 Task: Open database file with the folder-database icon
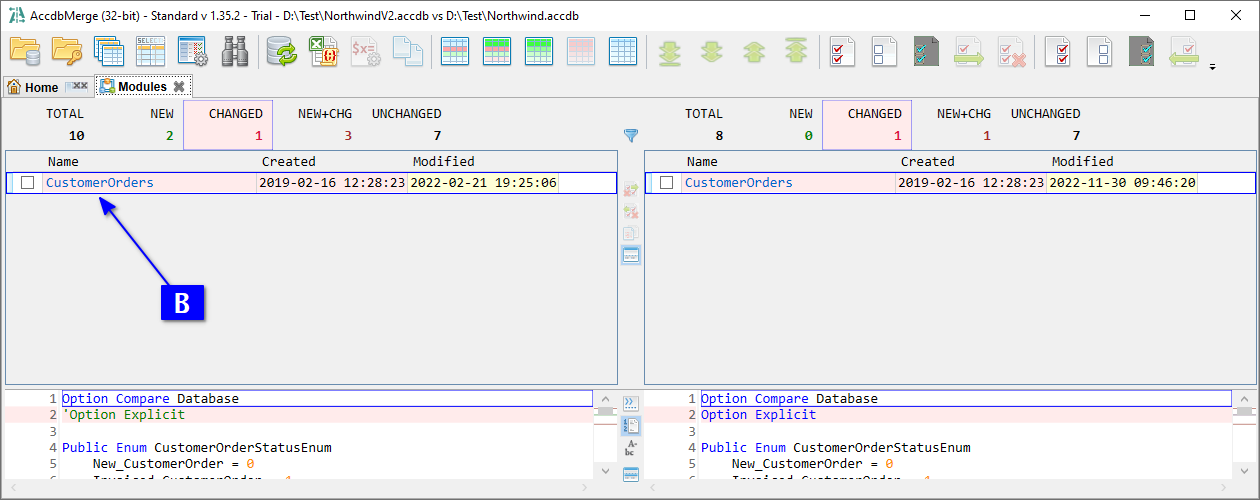pos(25,51)
